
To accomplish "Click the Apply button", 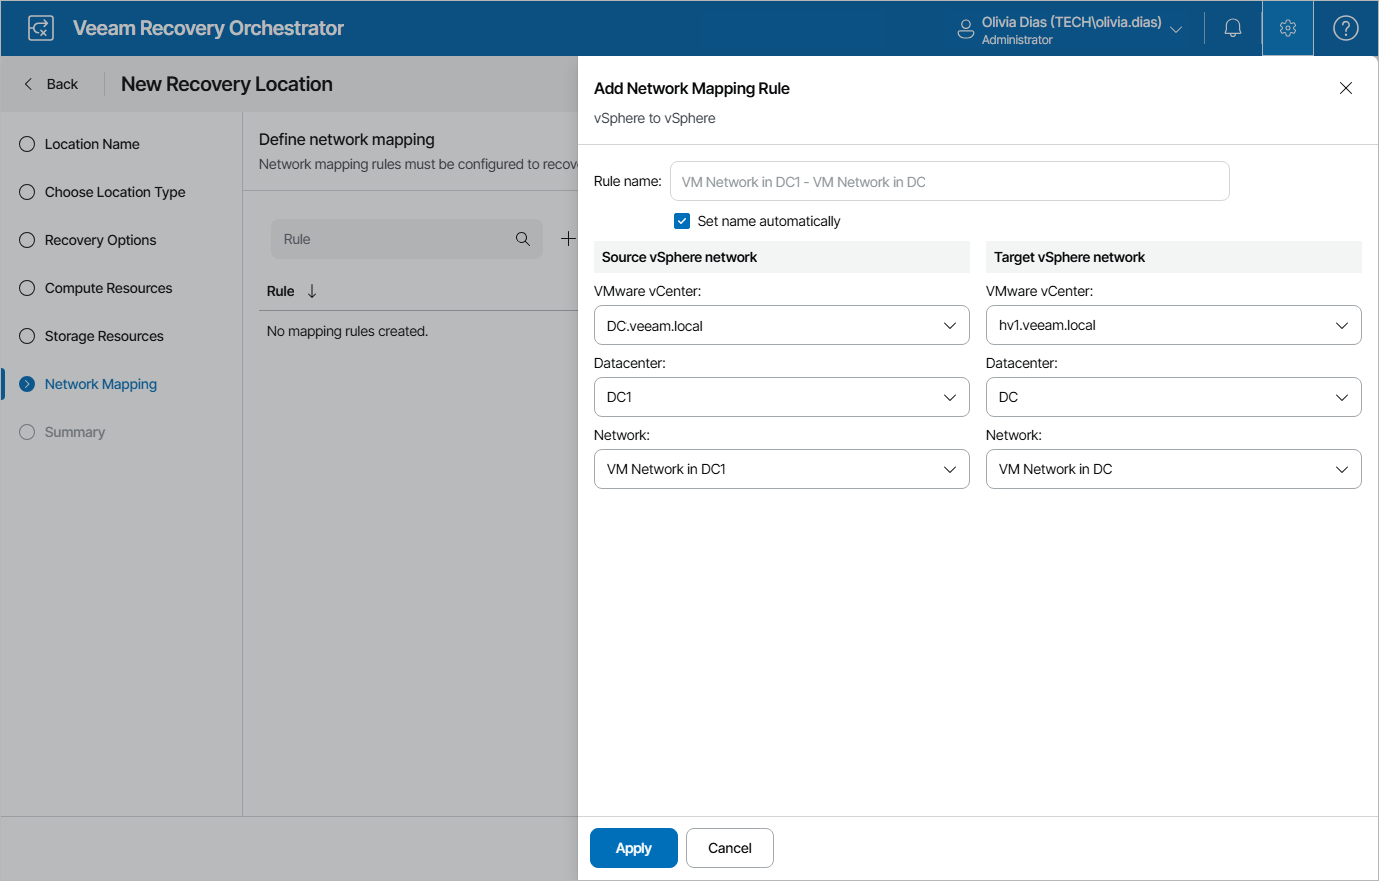I will point(633,848).
